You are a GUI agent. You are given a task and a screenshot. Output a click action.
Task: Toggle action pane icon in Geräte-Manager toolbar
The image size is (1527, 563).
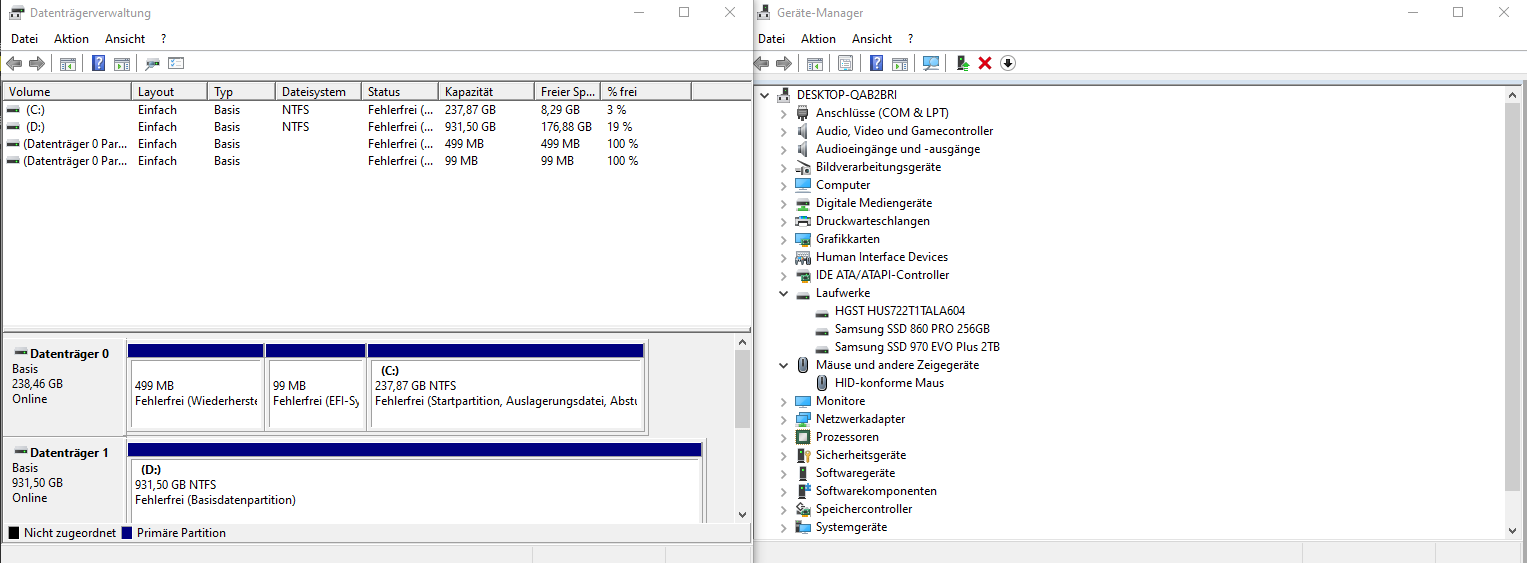900,63
